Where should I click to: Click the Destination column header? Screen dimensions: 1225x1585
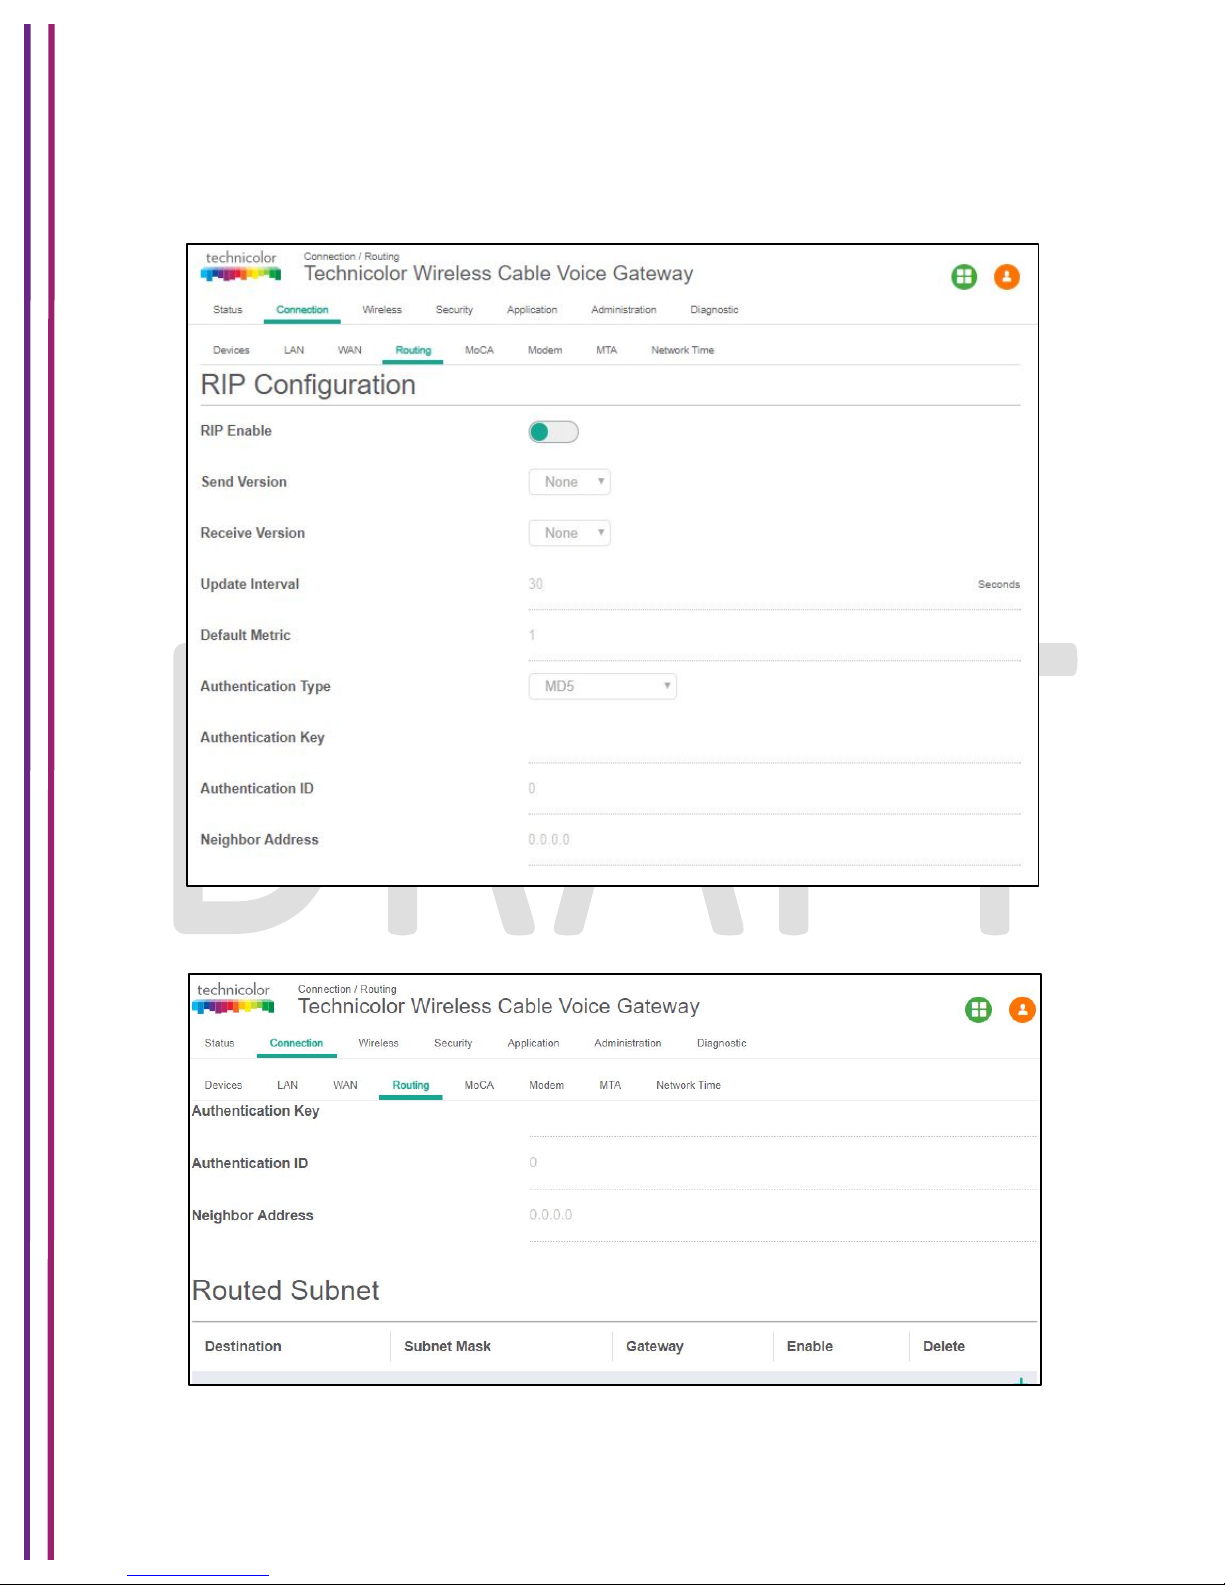(243, 1346)
